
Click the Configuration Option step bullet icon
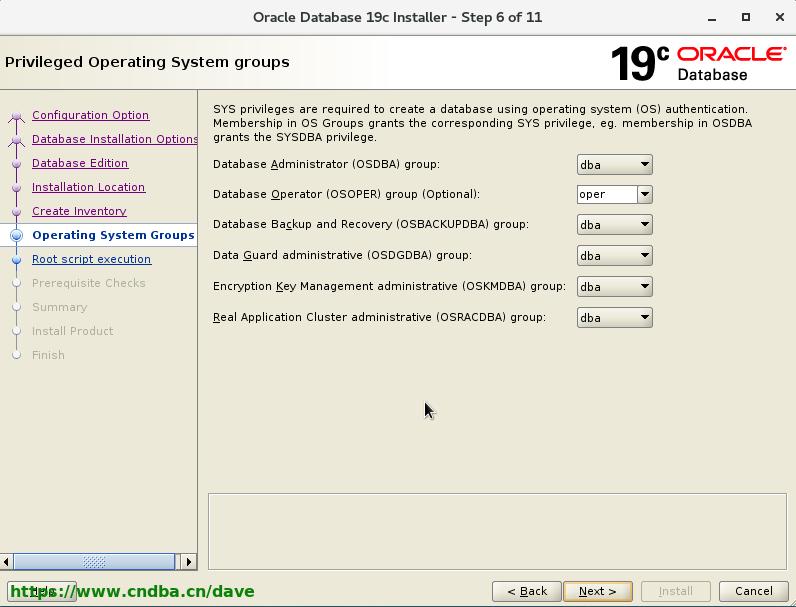[x=16, y=116]
